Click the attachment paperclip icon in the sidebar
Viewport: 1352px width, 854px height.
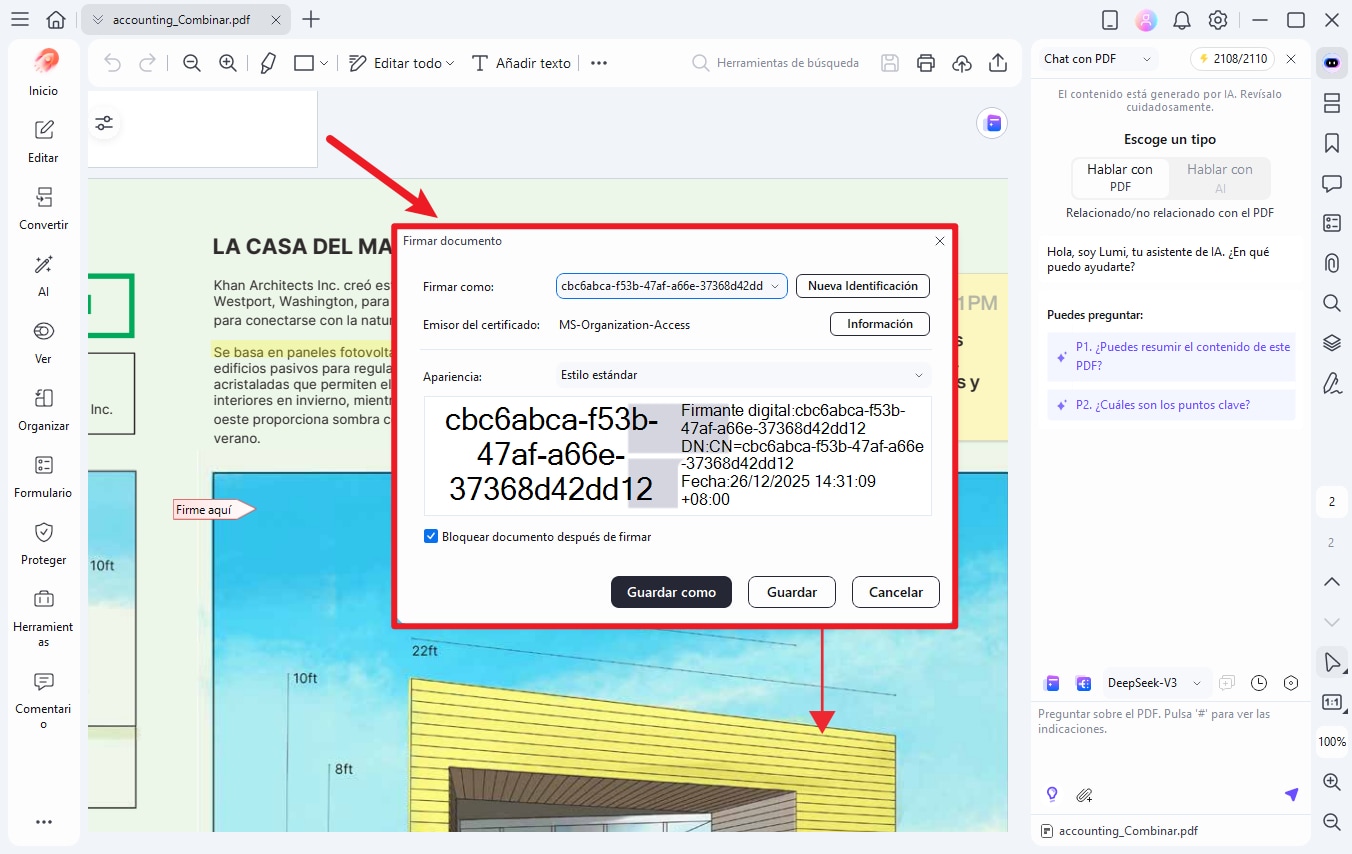pyautogui.click(x=1331, y=263)
